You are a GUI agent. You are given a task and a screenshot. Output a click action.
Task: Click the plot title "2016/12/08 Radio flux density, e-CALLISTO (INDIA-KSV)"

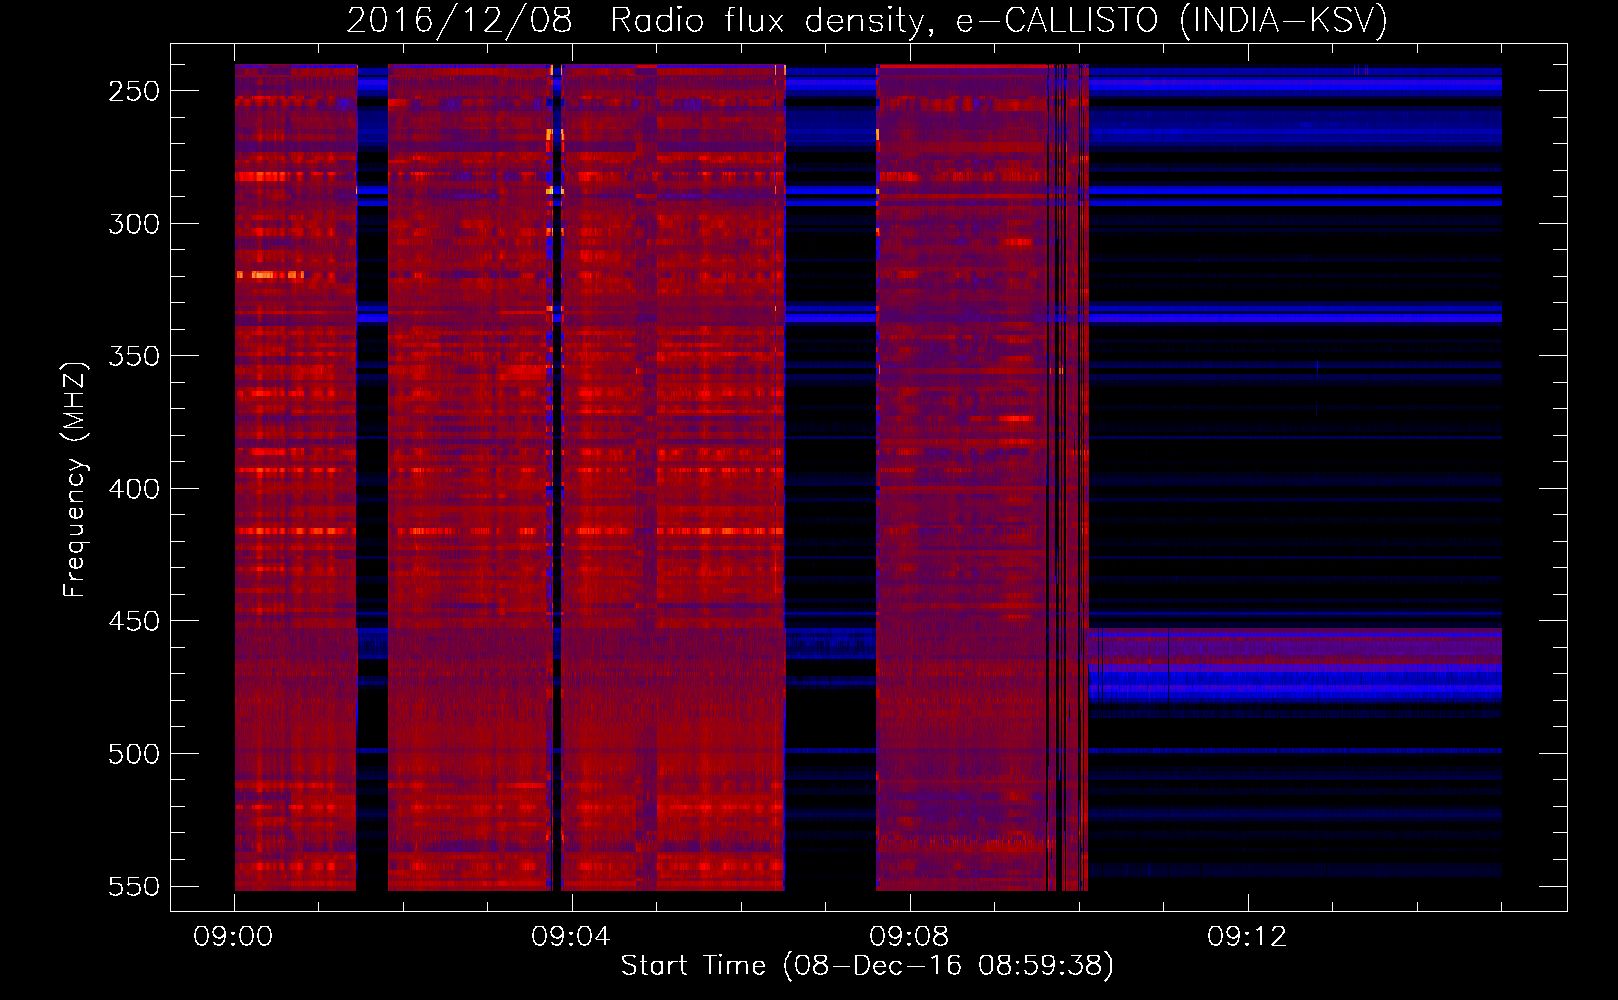[x=867, y=20]
